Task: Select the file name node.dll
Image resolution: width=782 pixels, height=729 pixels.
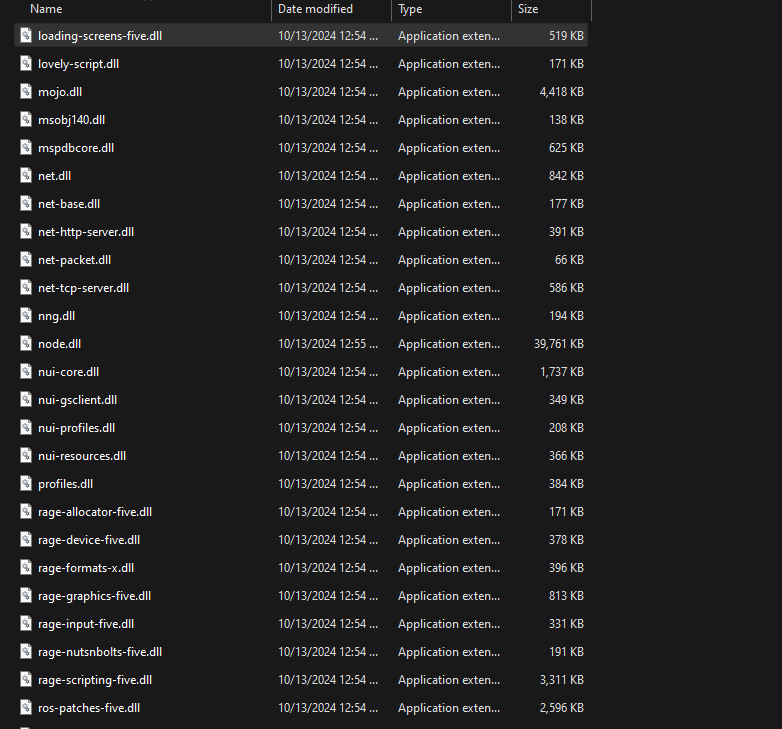Action: point(59,344)
